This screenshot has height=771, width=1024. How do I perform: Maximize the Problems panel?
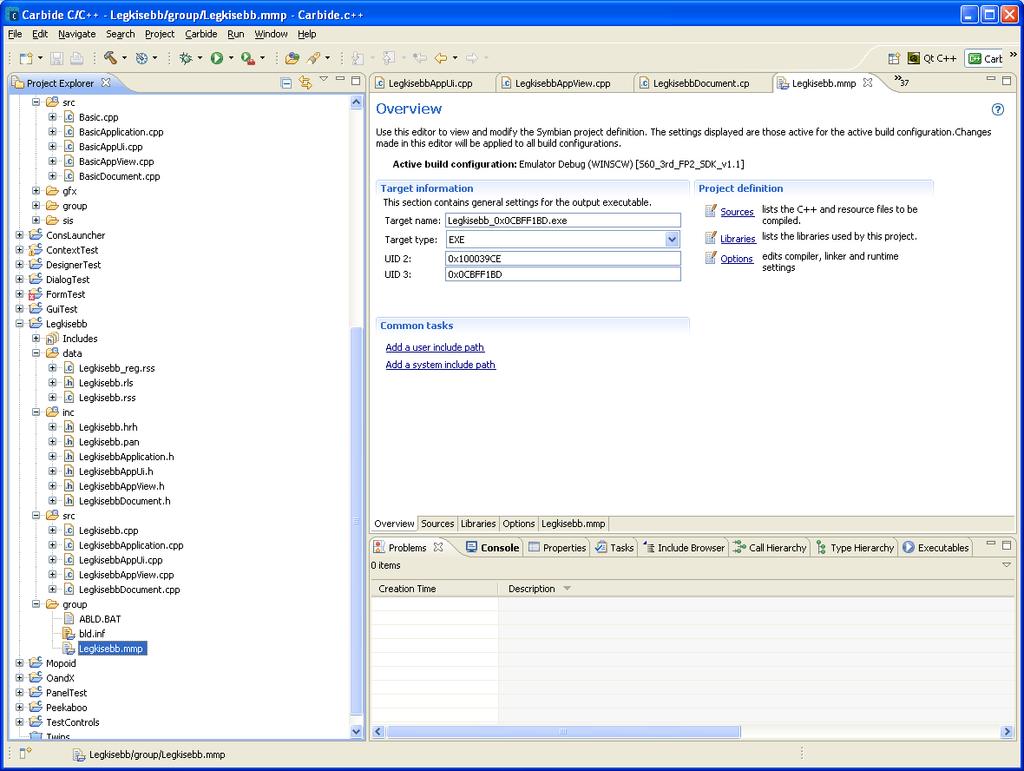[1006, 544]
